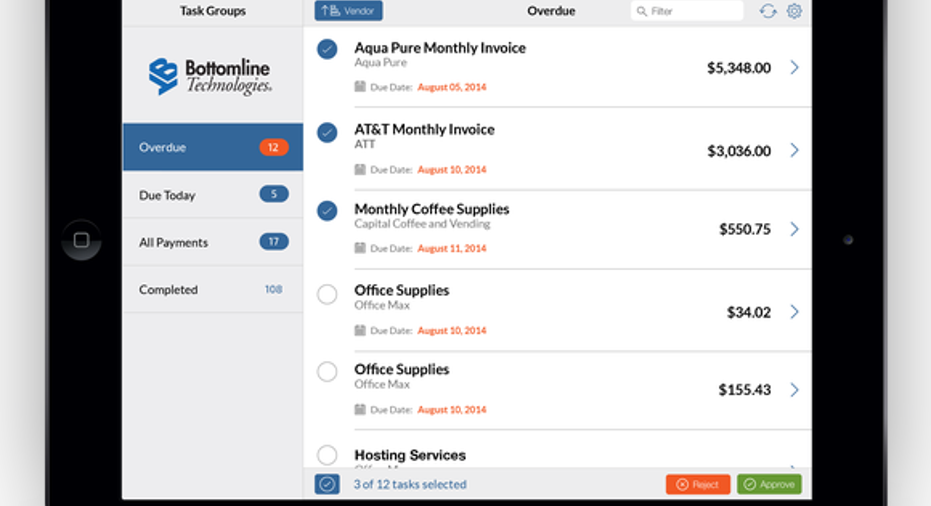Click the Monthly Coffee Supplies title
Image resolution: width=931 pixels, height=506 pixels.
(x=432, y=209)
